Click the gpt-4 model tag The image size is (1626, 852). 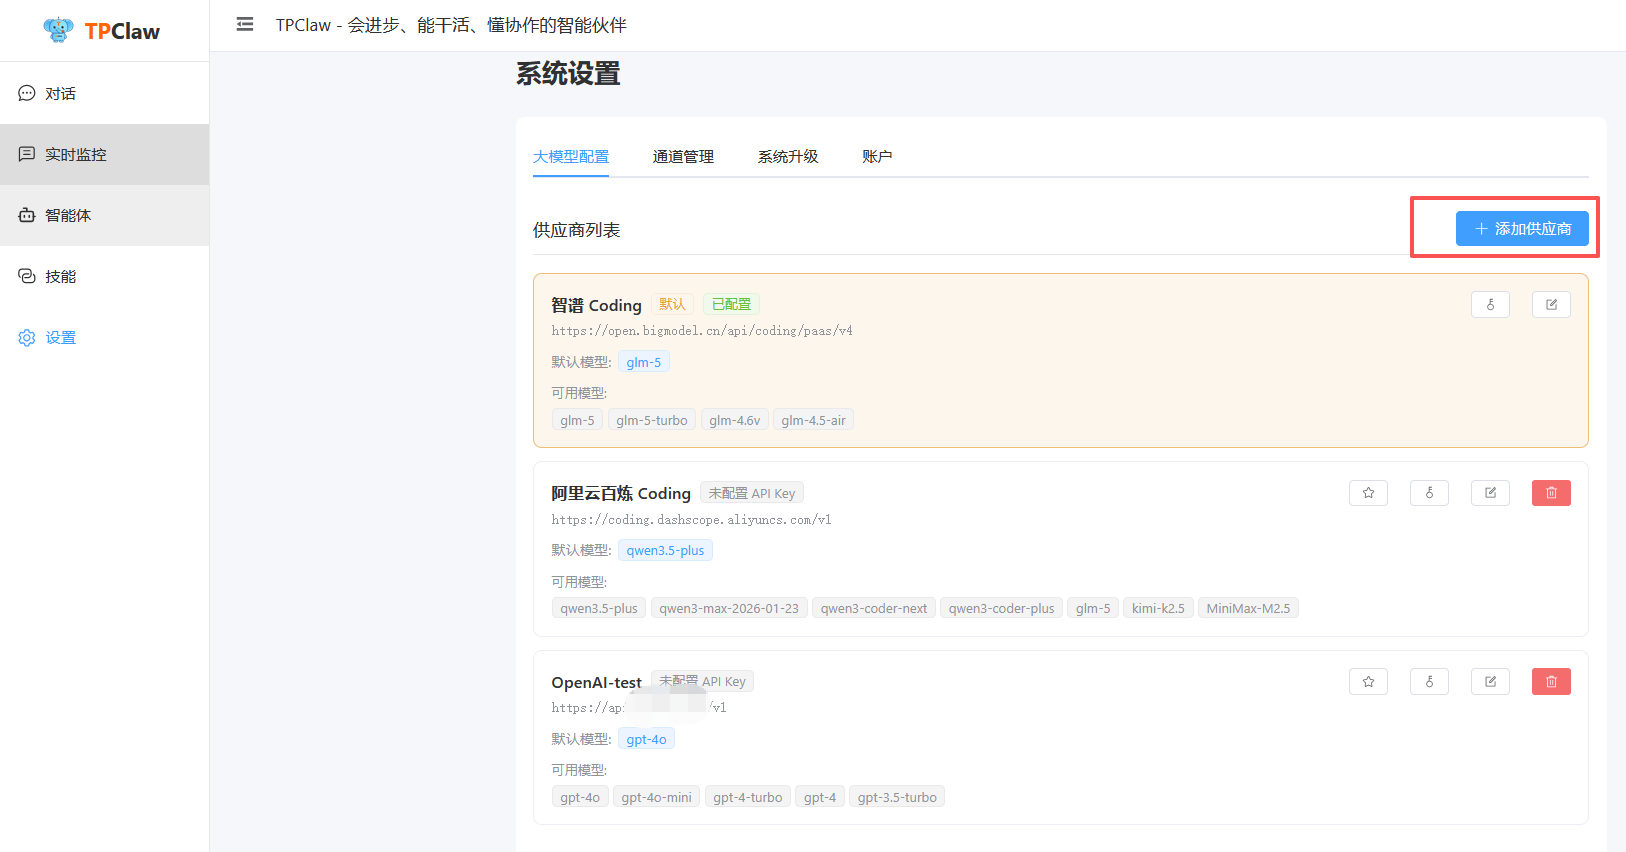coord(820,797)
